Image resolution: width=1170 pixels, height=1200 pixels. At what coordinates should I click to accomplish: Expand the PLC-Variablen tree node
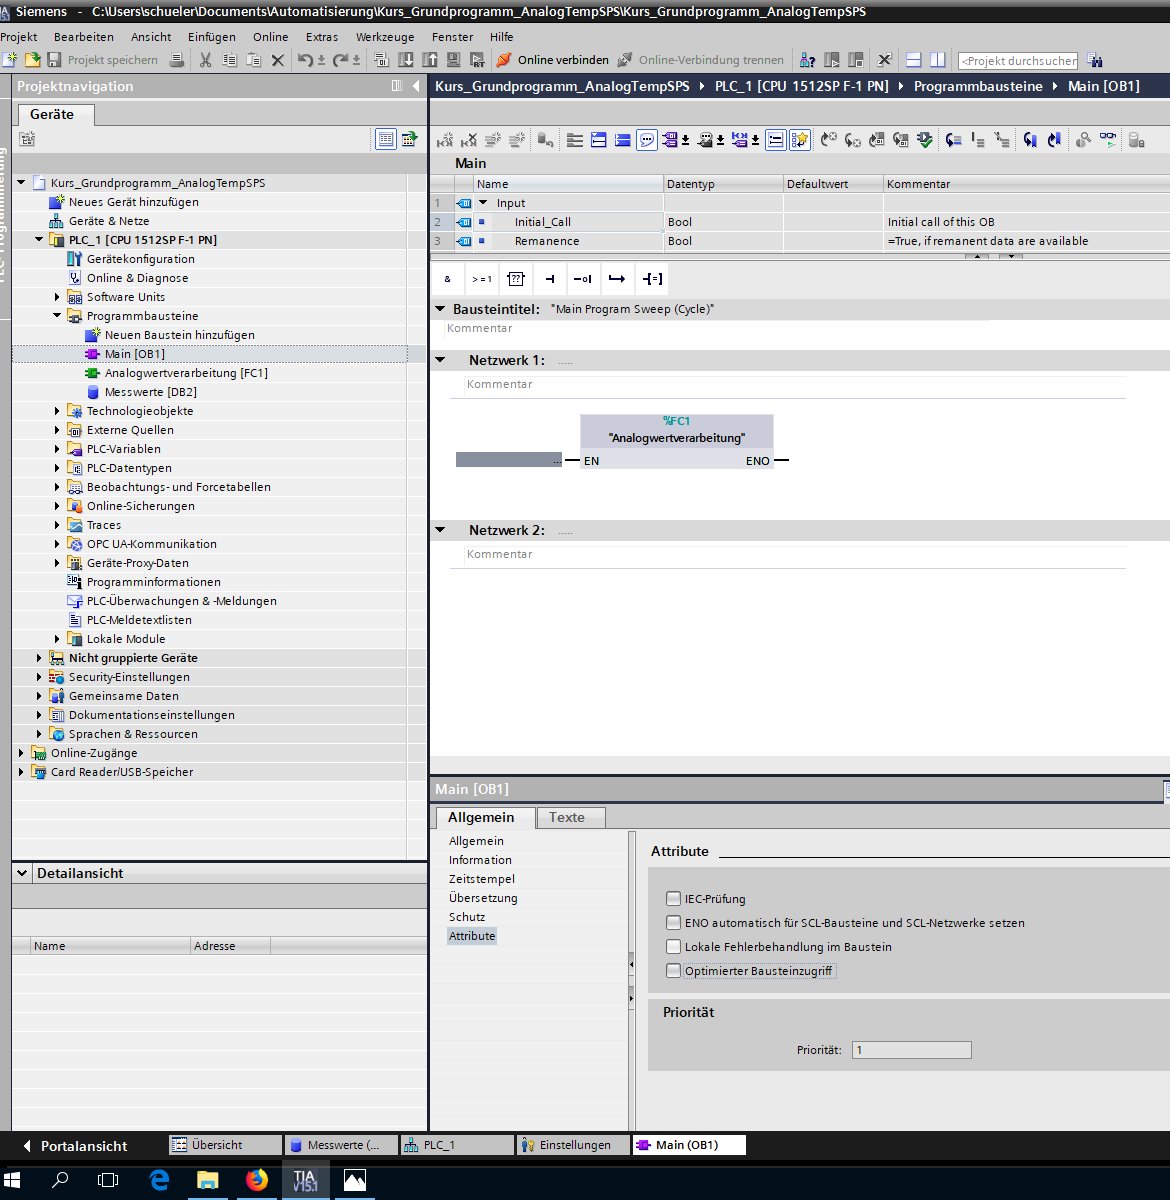(x=57, y=449)
